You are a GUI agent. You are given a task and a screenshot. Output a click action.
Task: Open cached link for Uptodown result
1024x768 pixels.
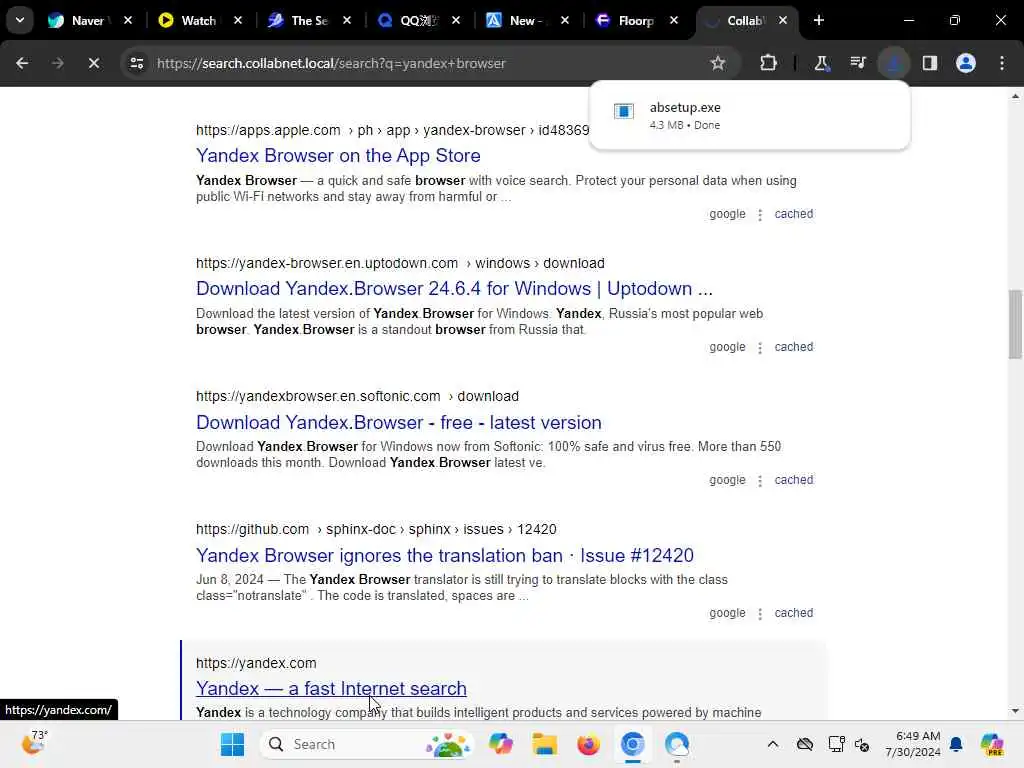[x=793, y=347]
